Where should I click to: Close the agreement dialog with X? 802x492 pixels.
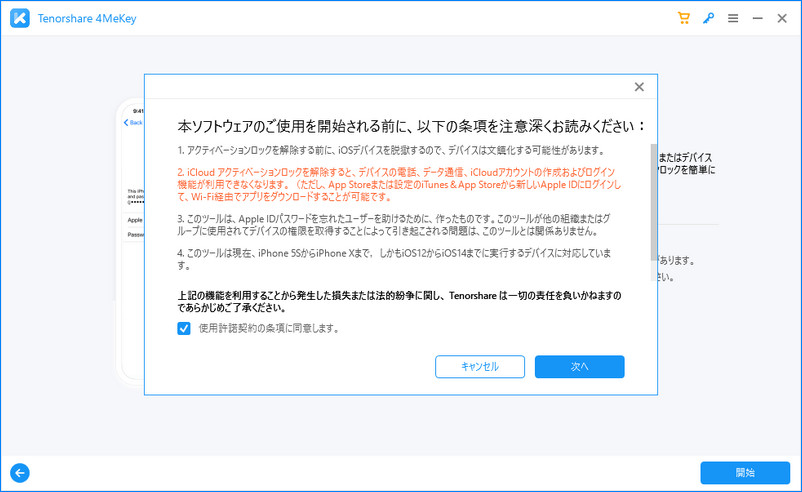(639, 87)
